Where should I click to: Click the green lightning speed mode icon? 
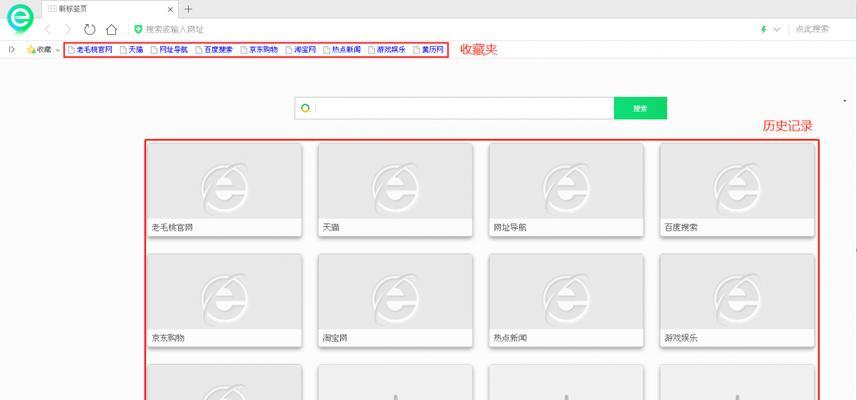tap(764, 30)
